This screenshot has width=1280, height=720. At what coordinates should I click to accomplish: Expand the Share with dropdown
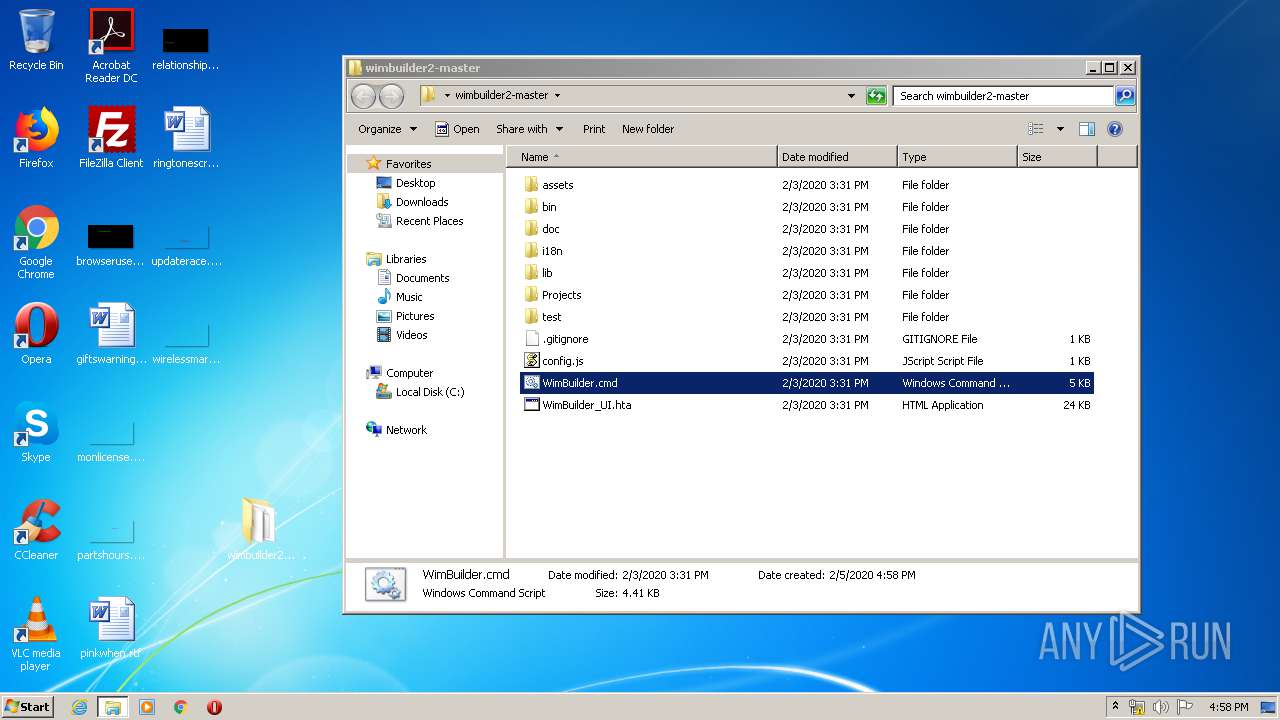point(530,129)
